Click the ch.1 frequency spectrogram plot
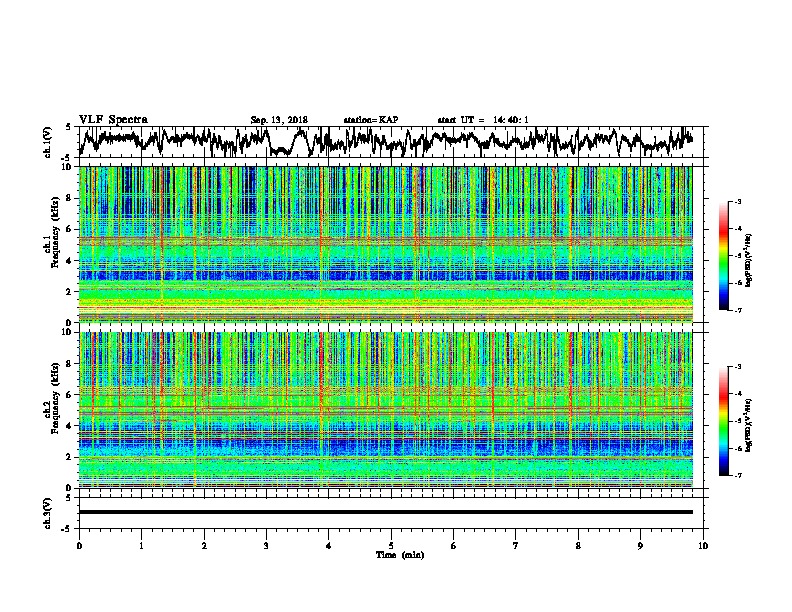The height and width of the screenshot is (612, 792). 385,244
